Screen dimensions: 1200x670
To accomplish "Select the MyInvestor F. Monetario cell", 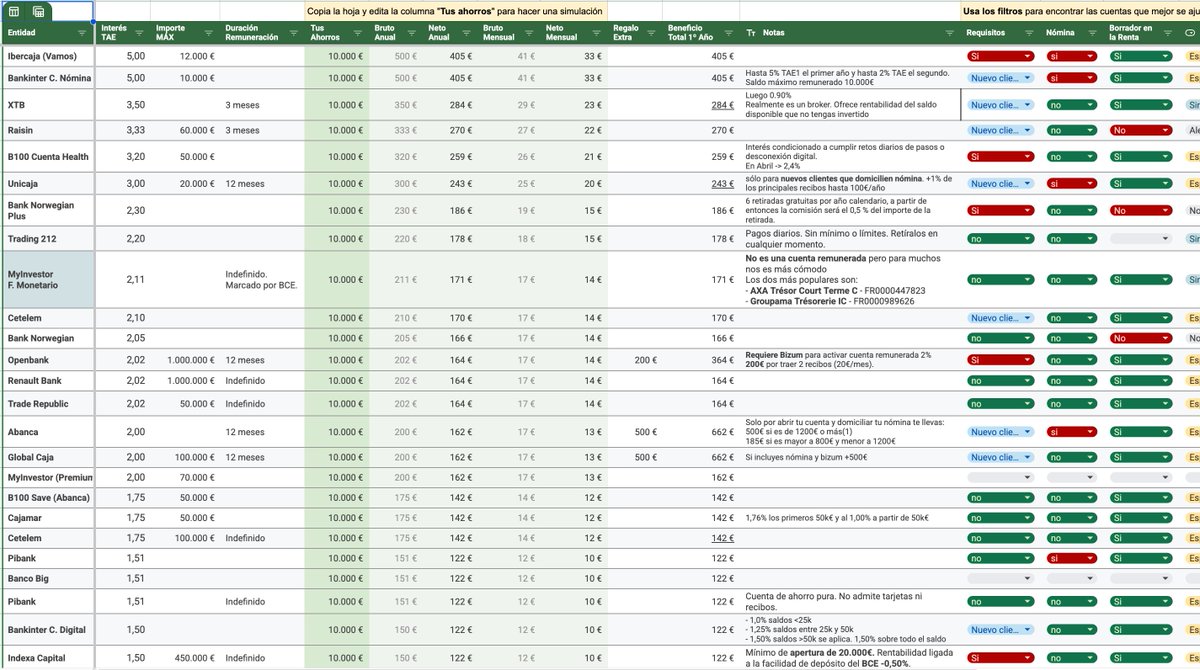I will [47, 280].
